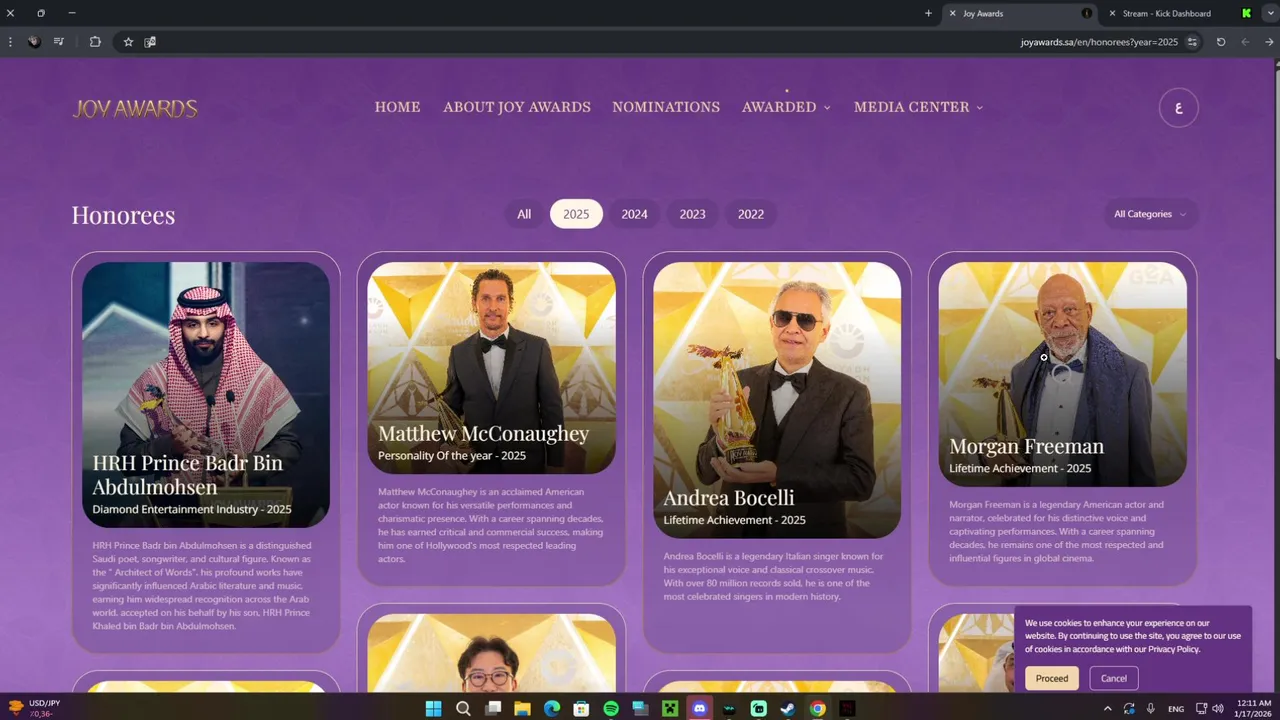Open a new tab with plus icon
The width and height of the screenshot is (1280, 720).
pos(928,13)
